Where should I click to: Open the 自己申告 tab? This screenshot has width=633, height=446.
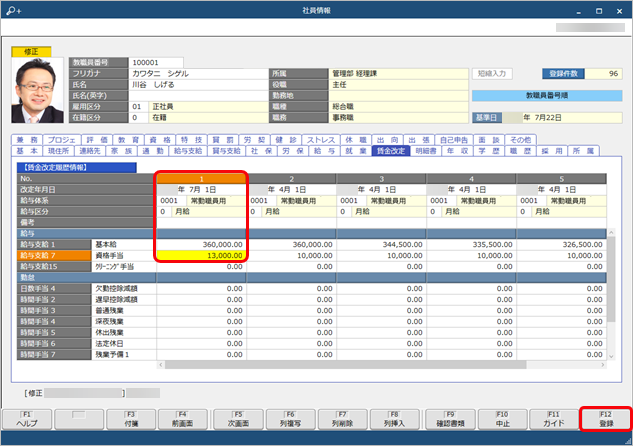pos(454,140)
